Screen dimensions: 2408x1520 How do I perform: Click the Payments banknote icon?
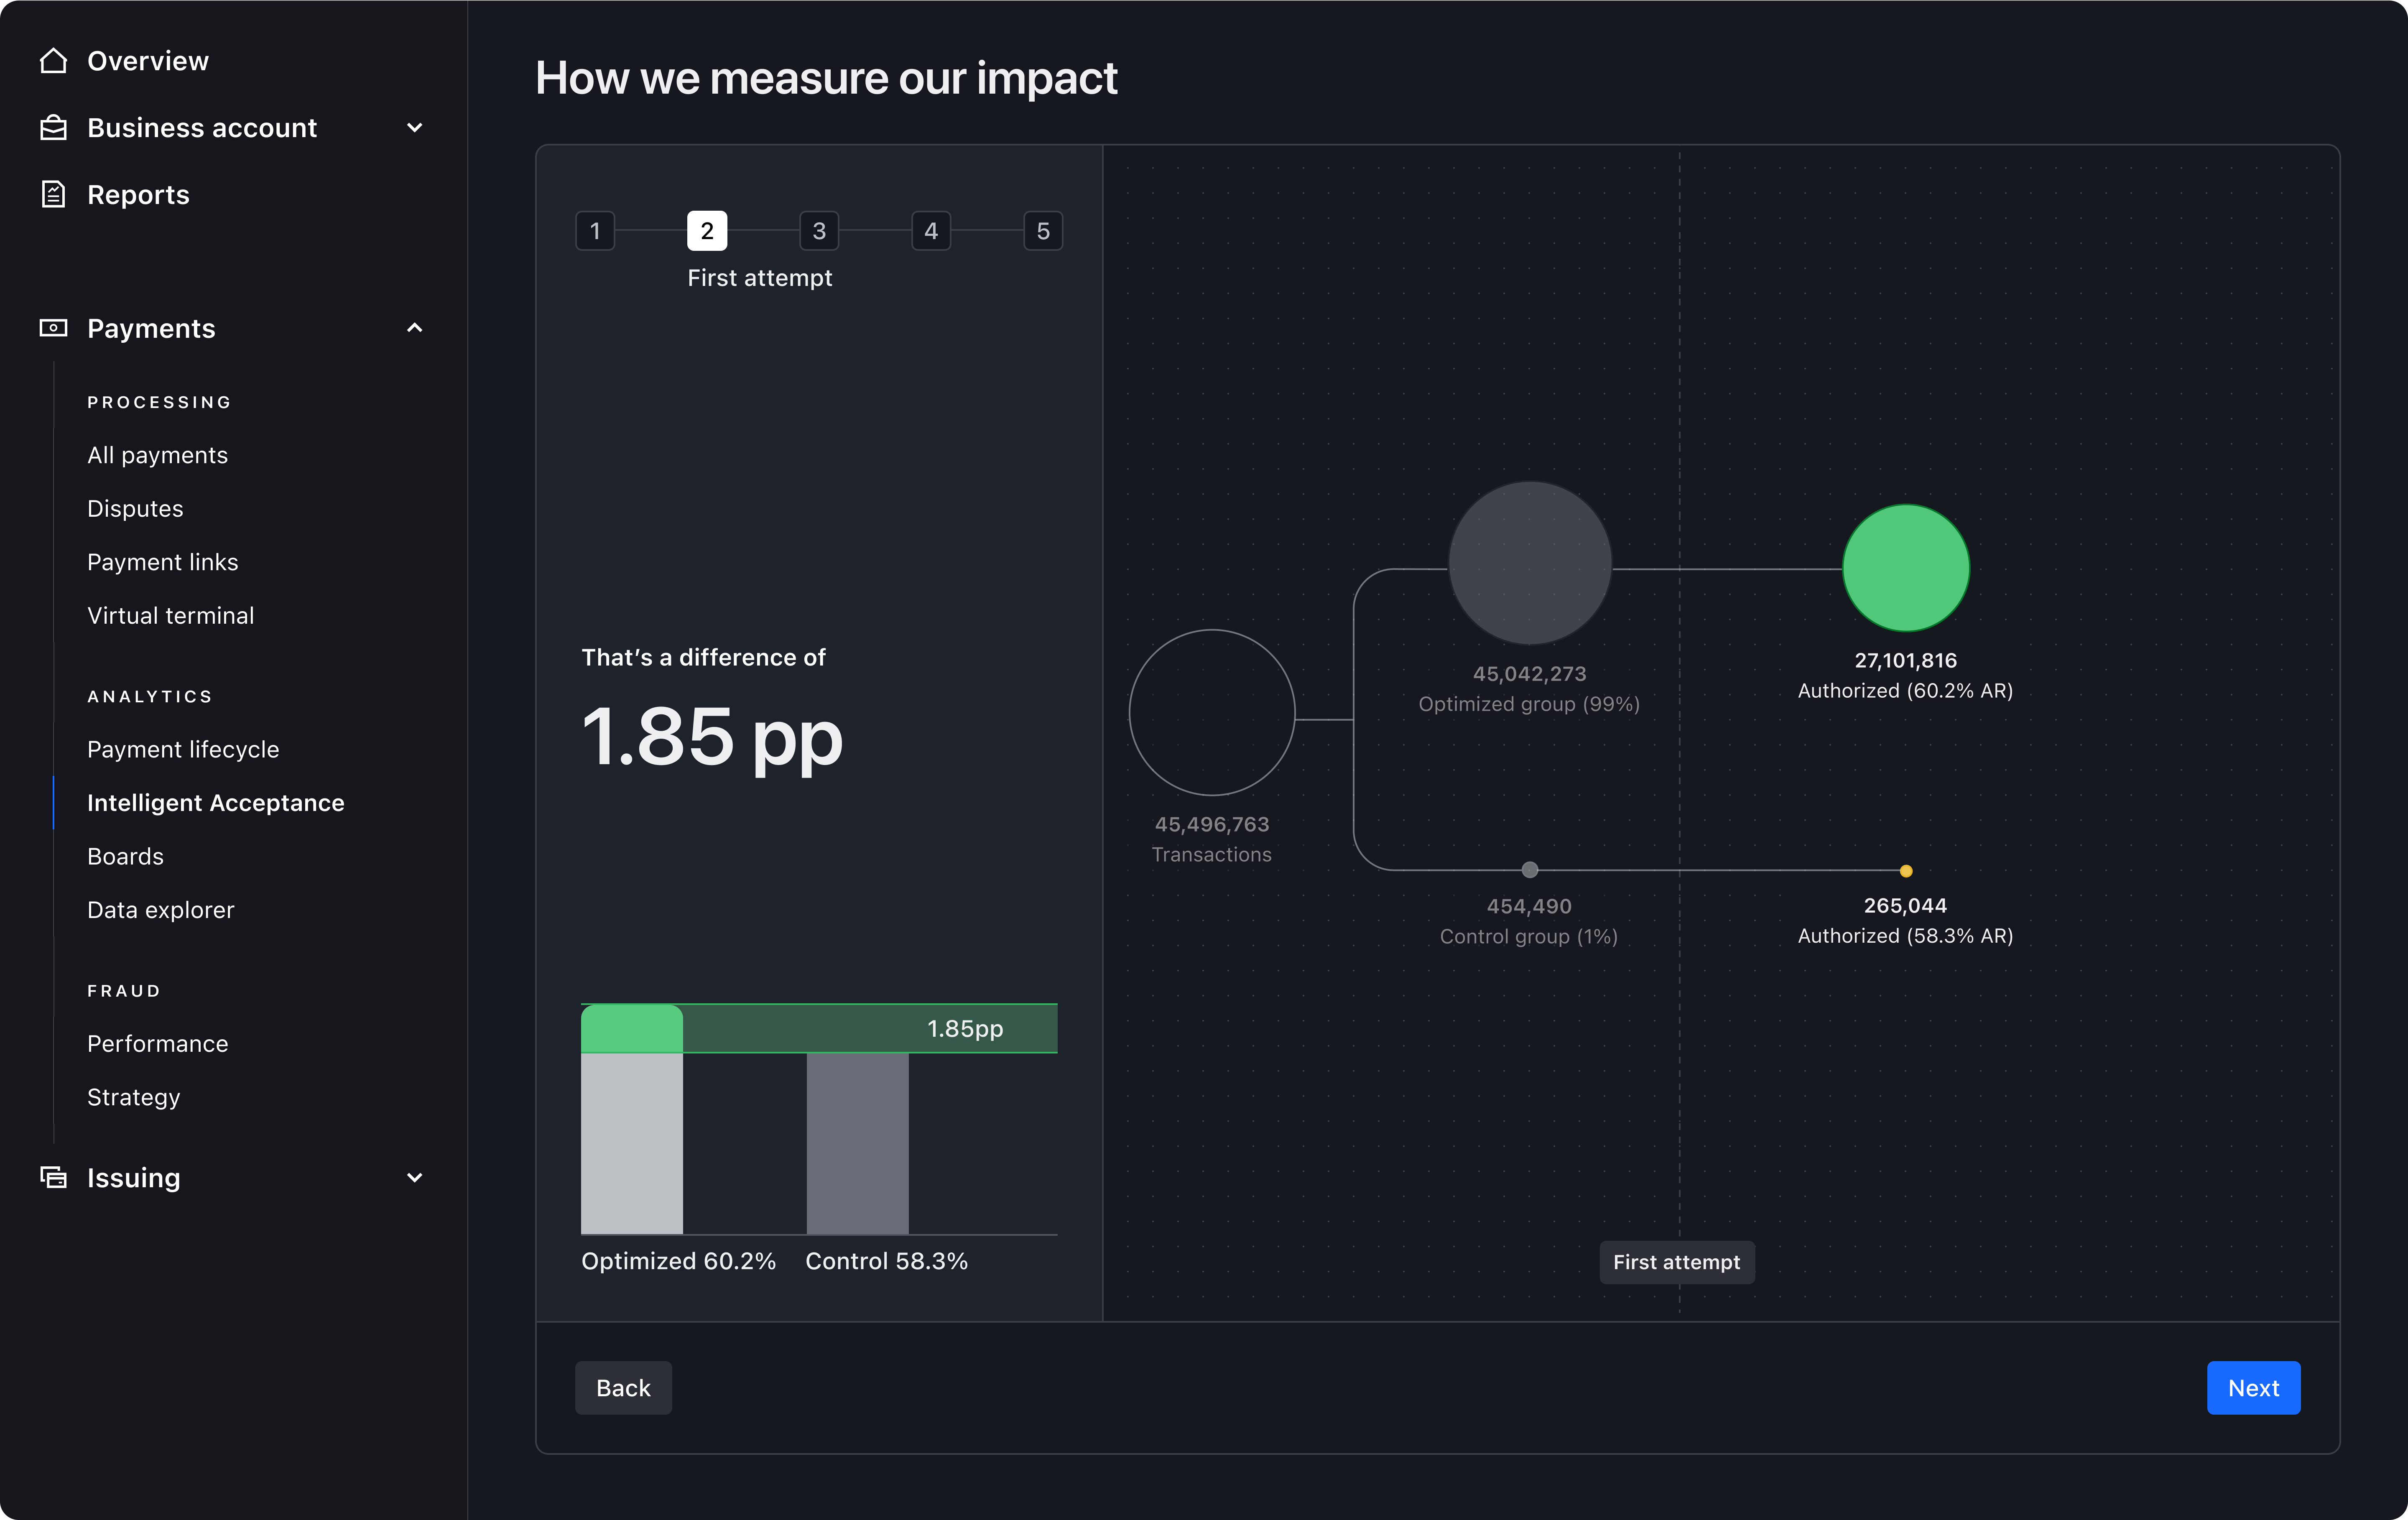coord(53,328)
